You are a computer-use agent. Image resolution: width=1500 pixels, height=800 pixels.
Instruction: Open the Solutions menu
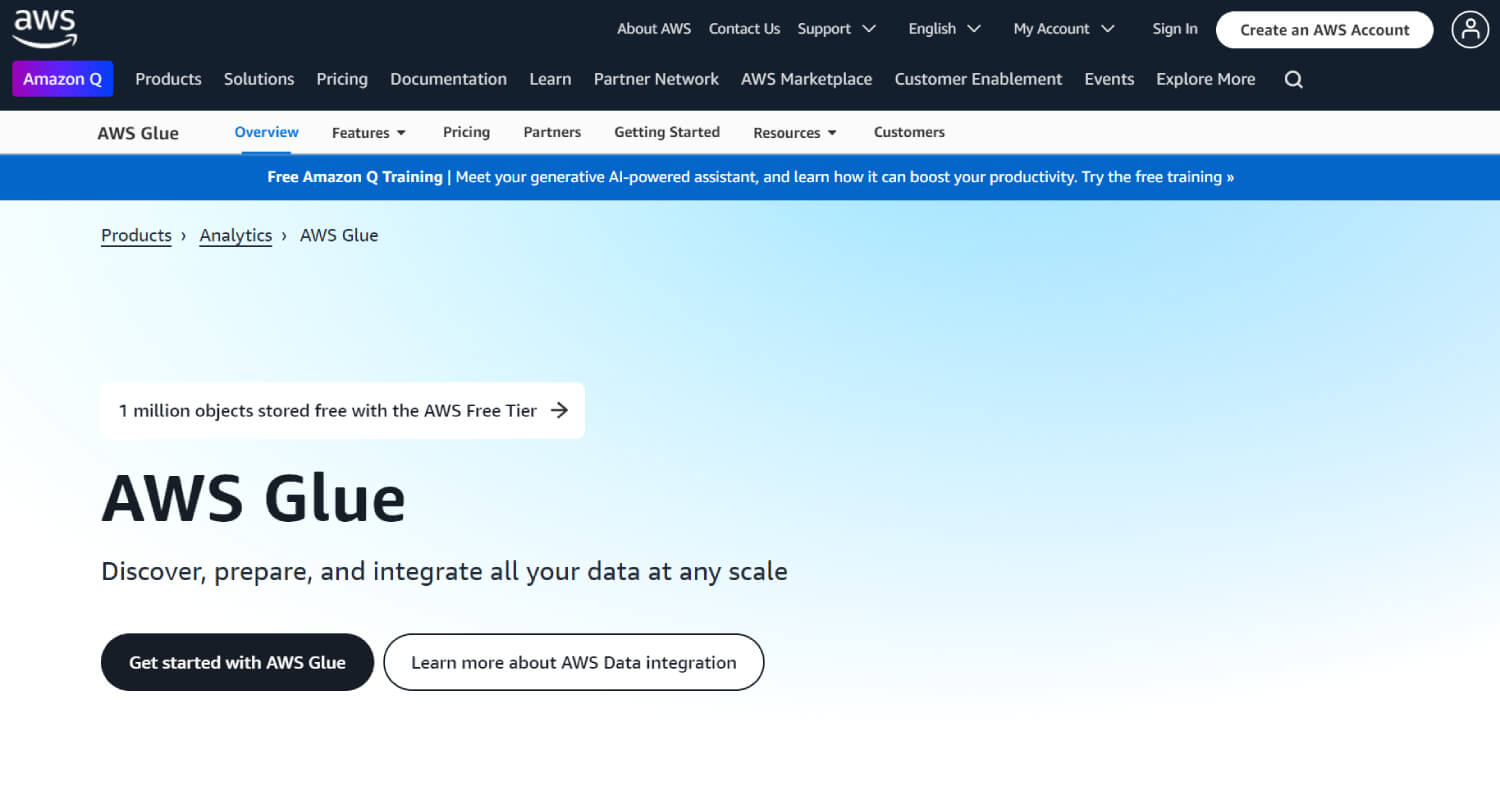[x=259, y=79]
